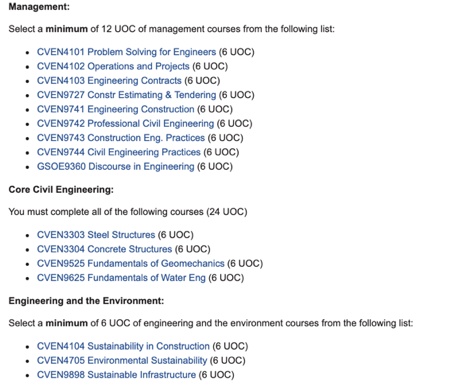
Task: Open CVEN4102 Operations and Projects link
Action: (x=113, y=66)
